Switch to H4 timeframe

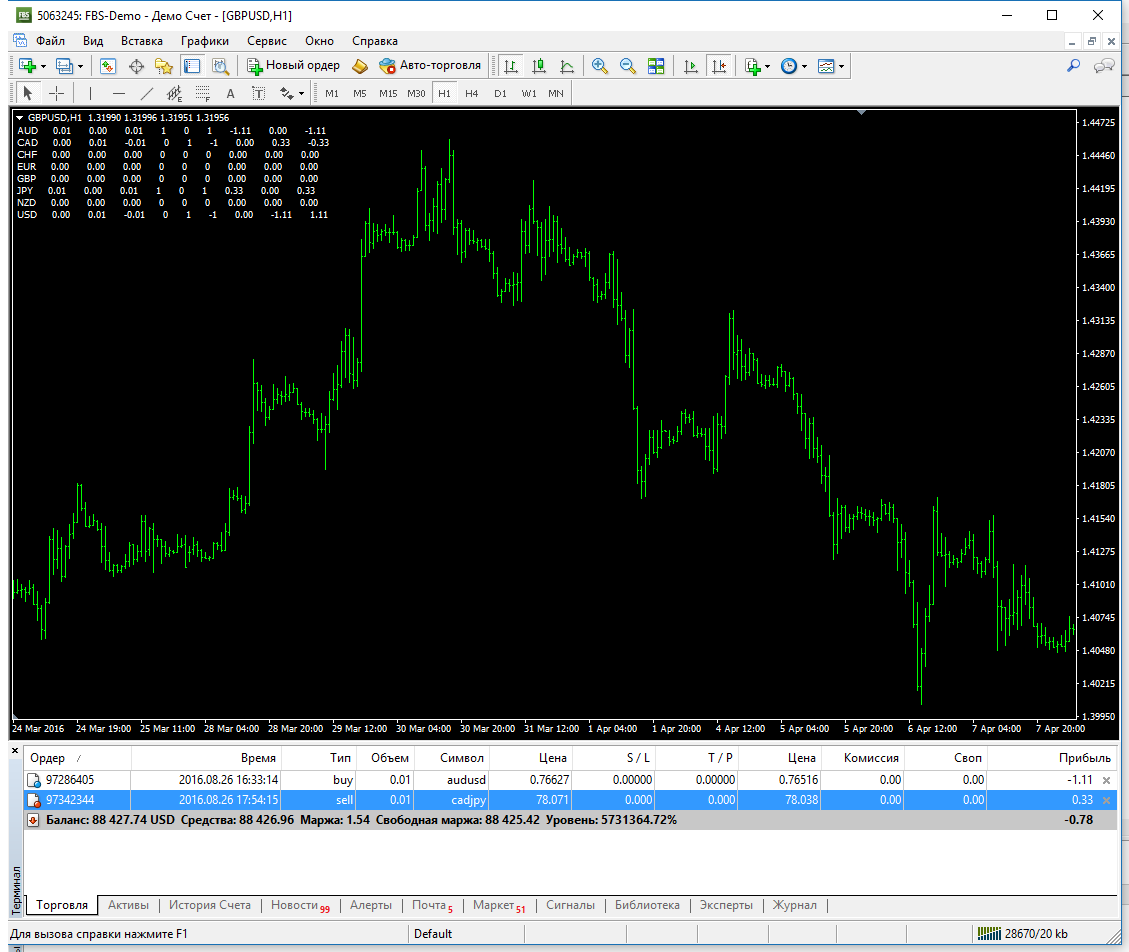point(472,94)
